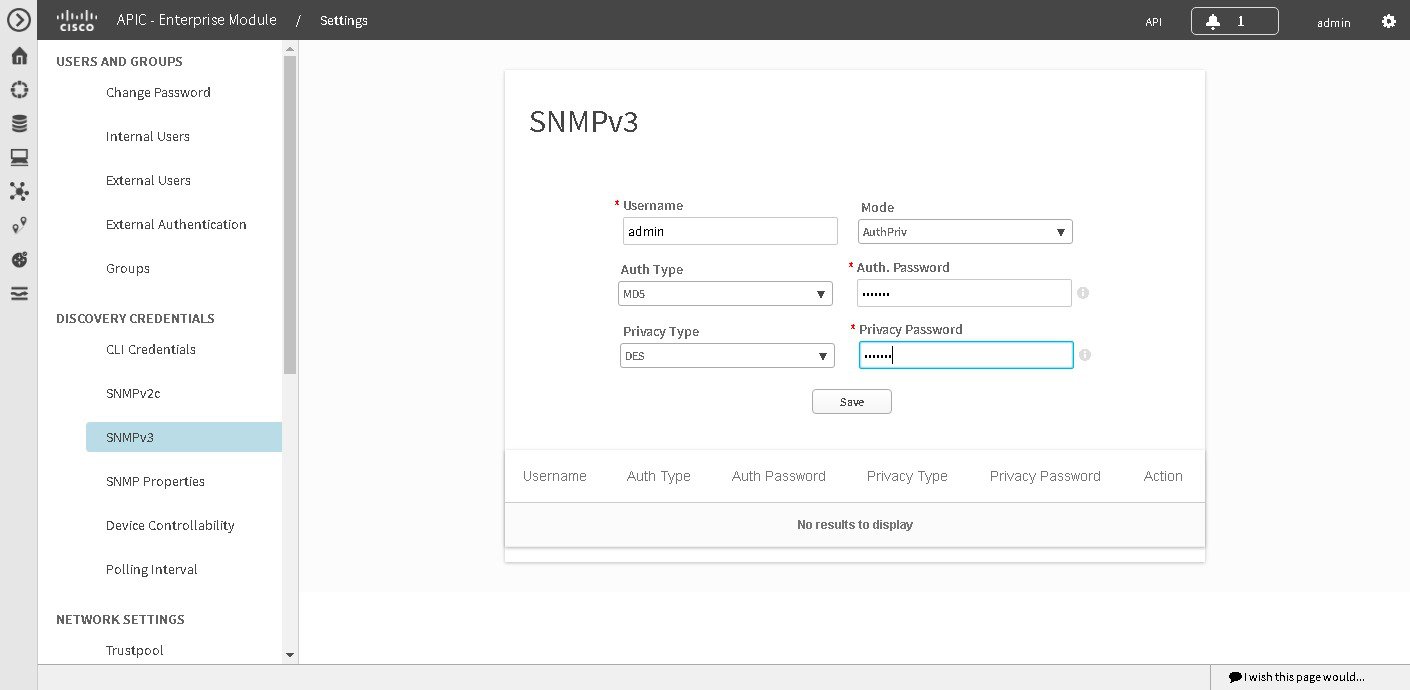This screenshot has width=1410, height=690.
Task: Select the Privacy Password input field
Action: (965, 355)
